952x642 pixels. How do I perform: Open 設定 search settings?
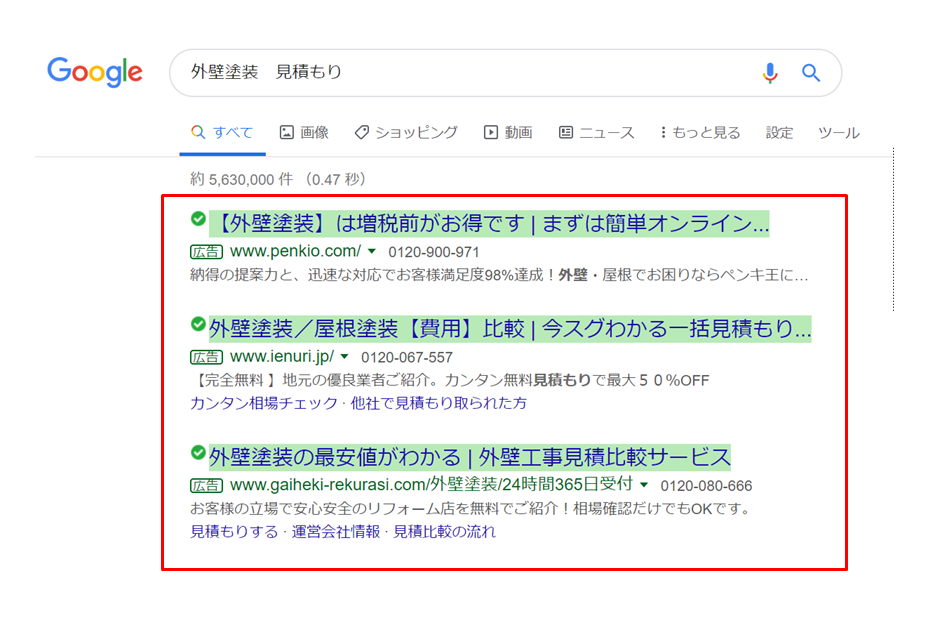pos(780,132)
